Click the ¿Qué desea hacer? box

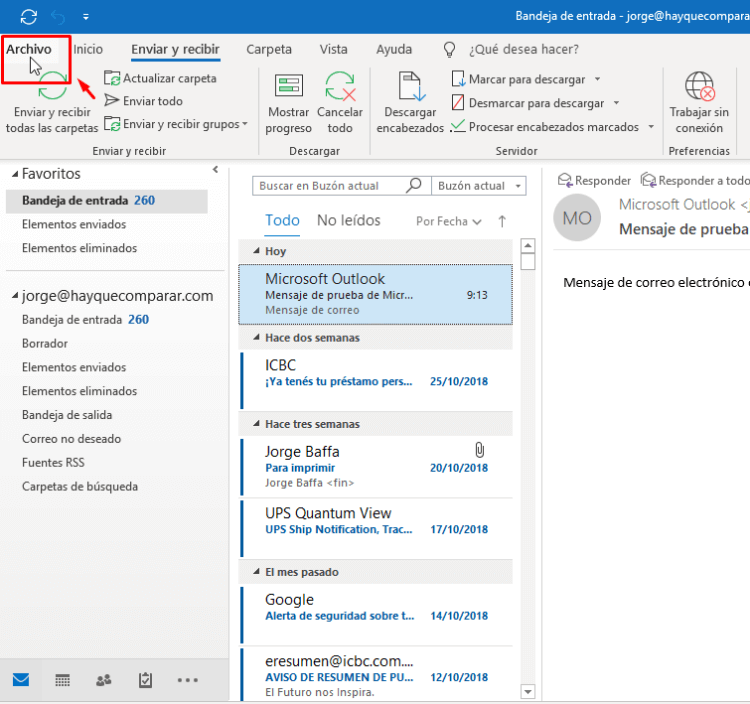[524, 49]
